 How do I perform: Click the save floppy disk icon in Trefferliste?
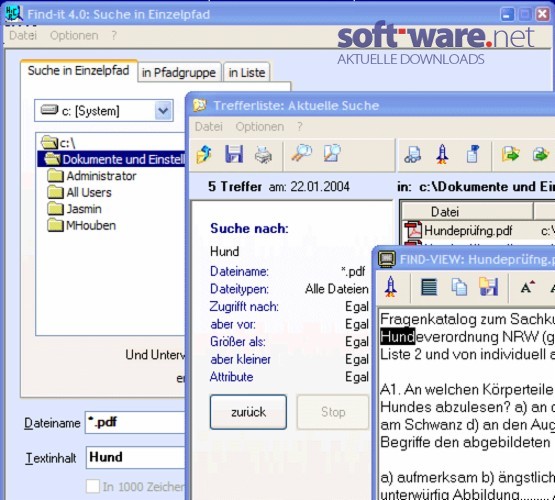coord(234,154)
